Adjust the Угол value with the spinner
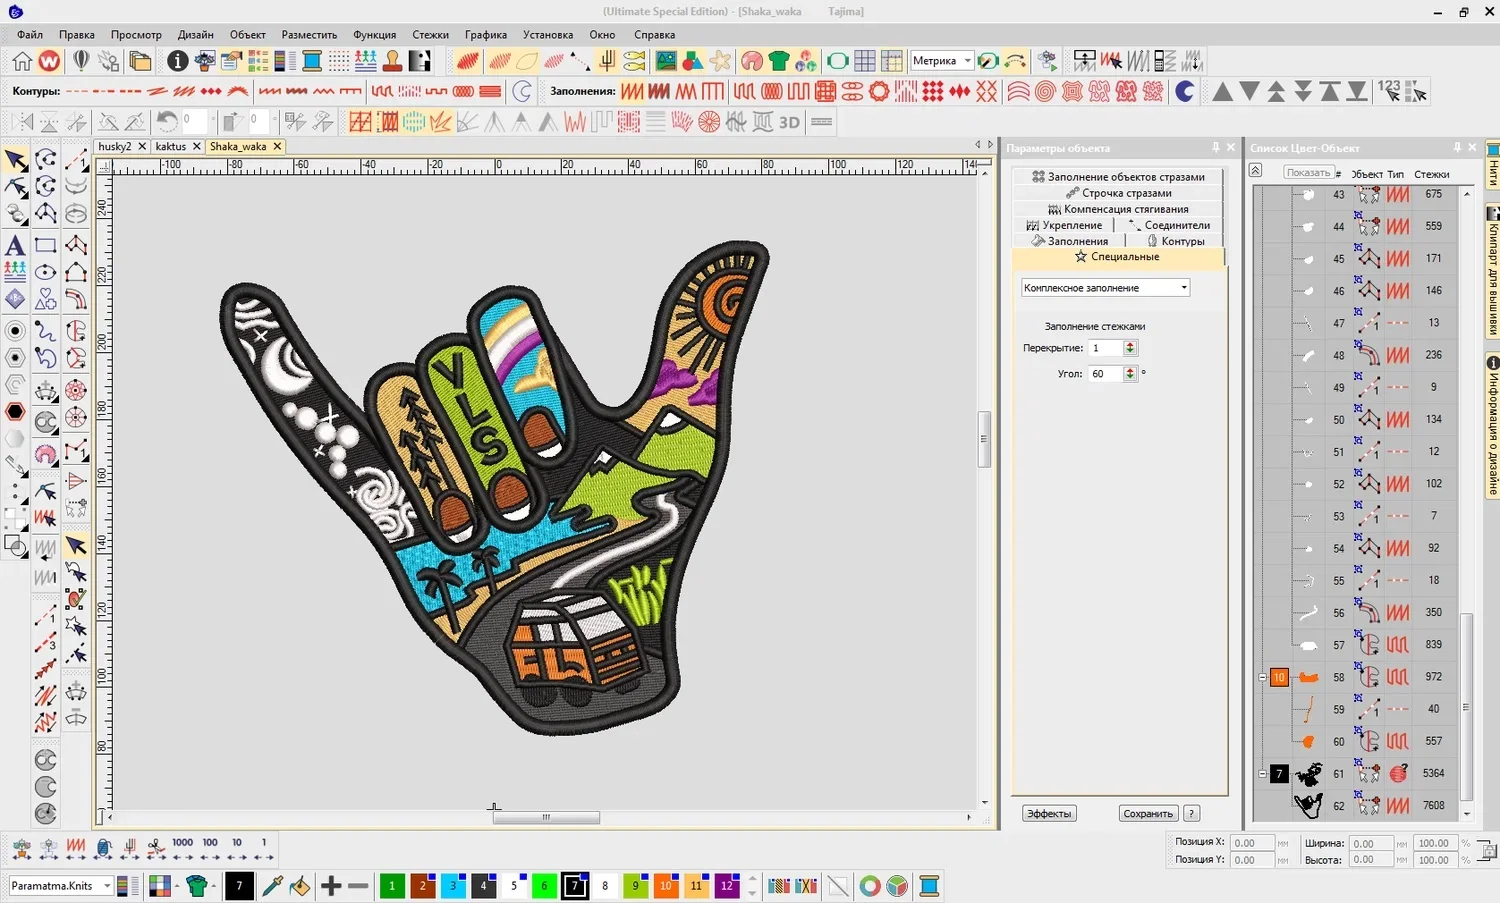 click(x=1130, y=374)
